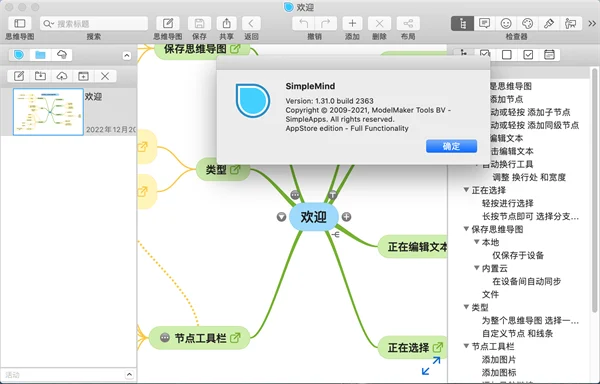Select the outline row 文件
The width and height of the screenshot is (600, 384).
pos(490,294)
